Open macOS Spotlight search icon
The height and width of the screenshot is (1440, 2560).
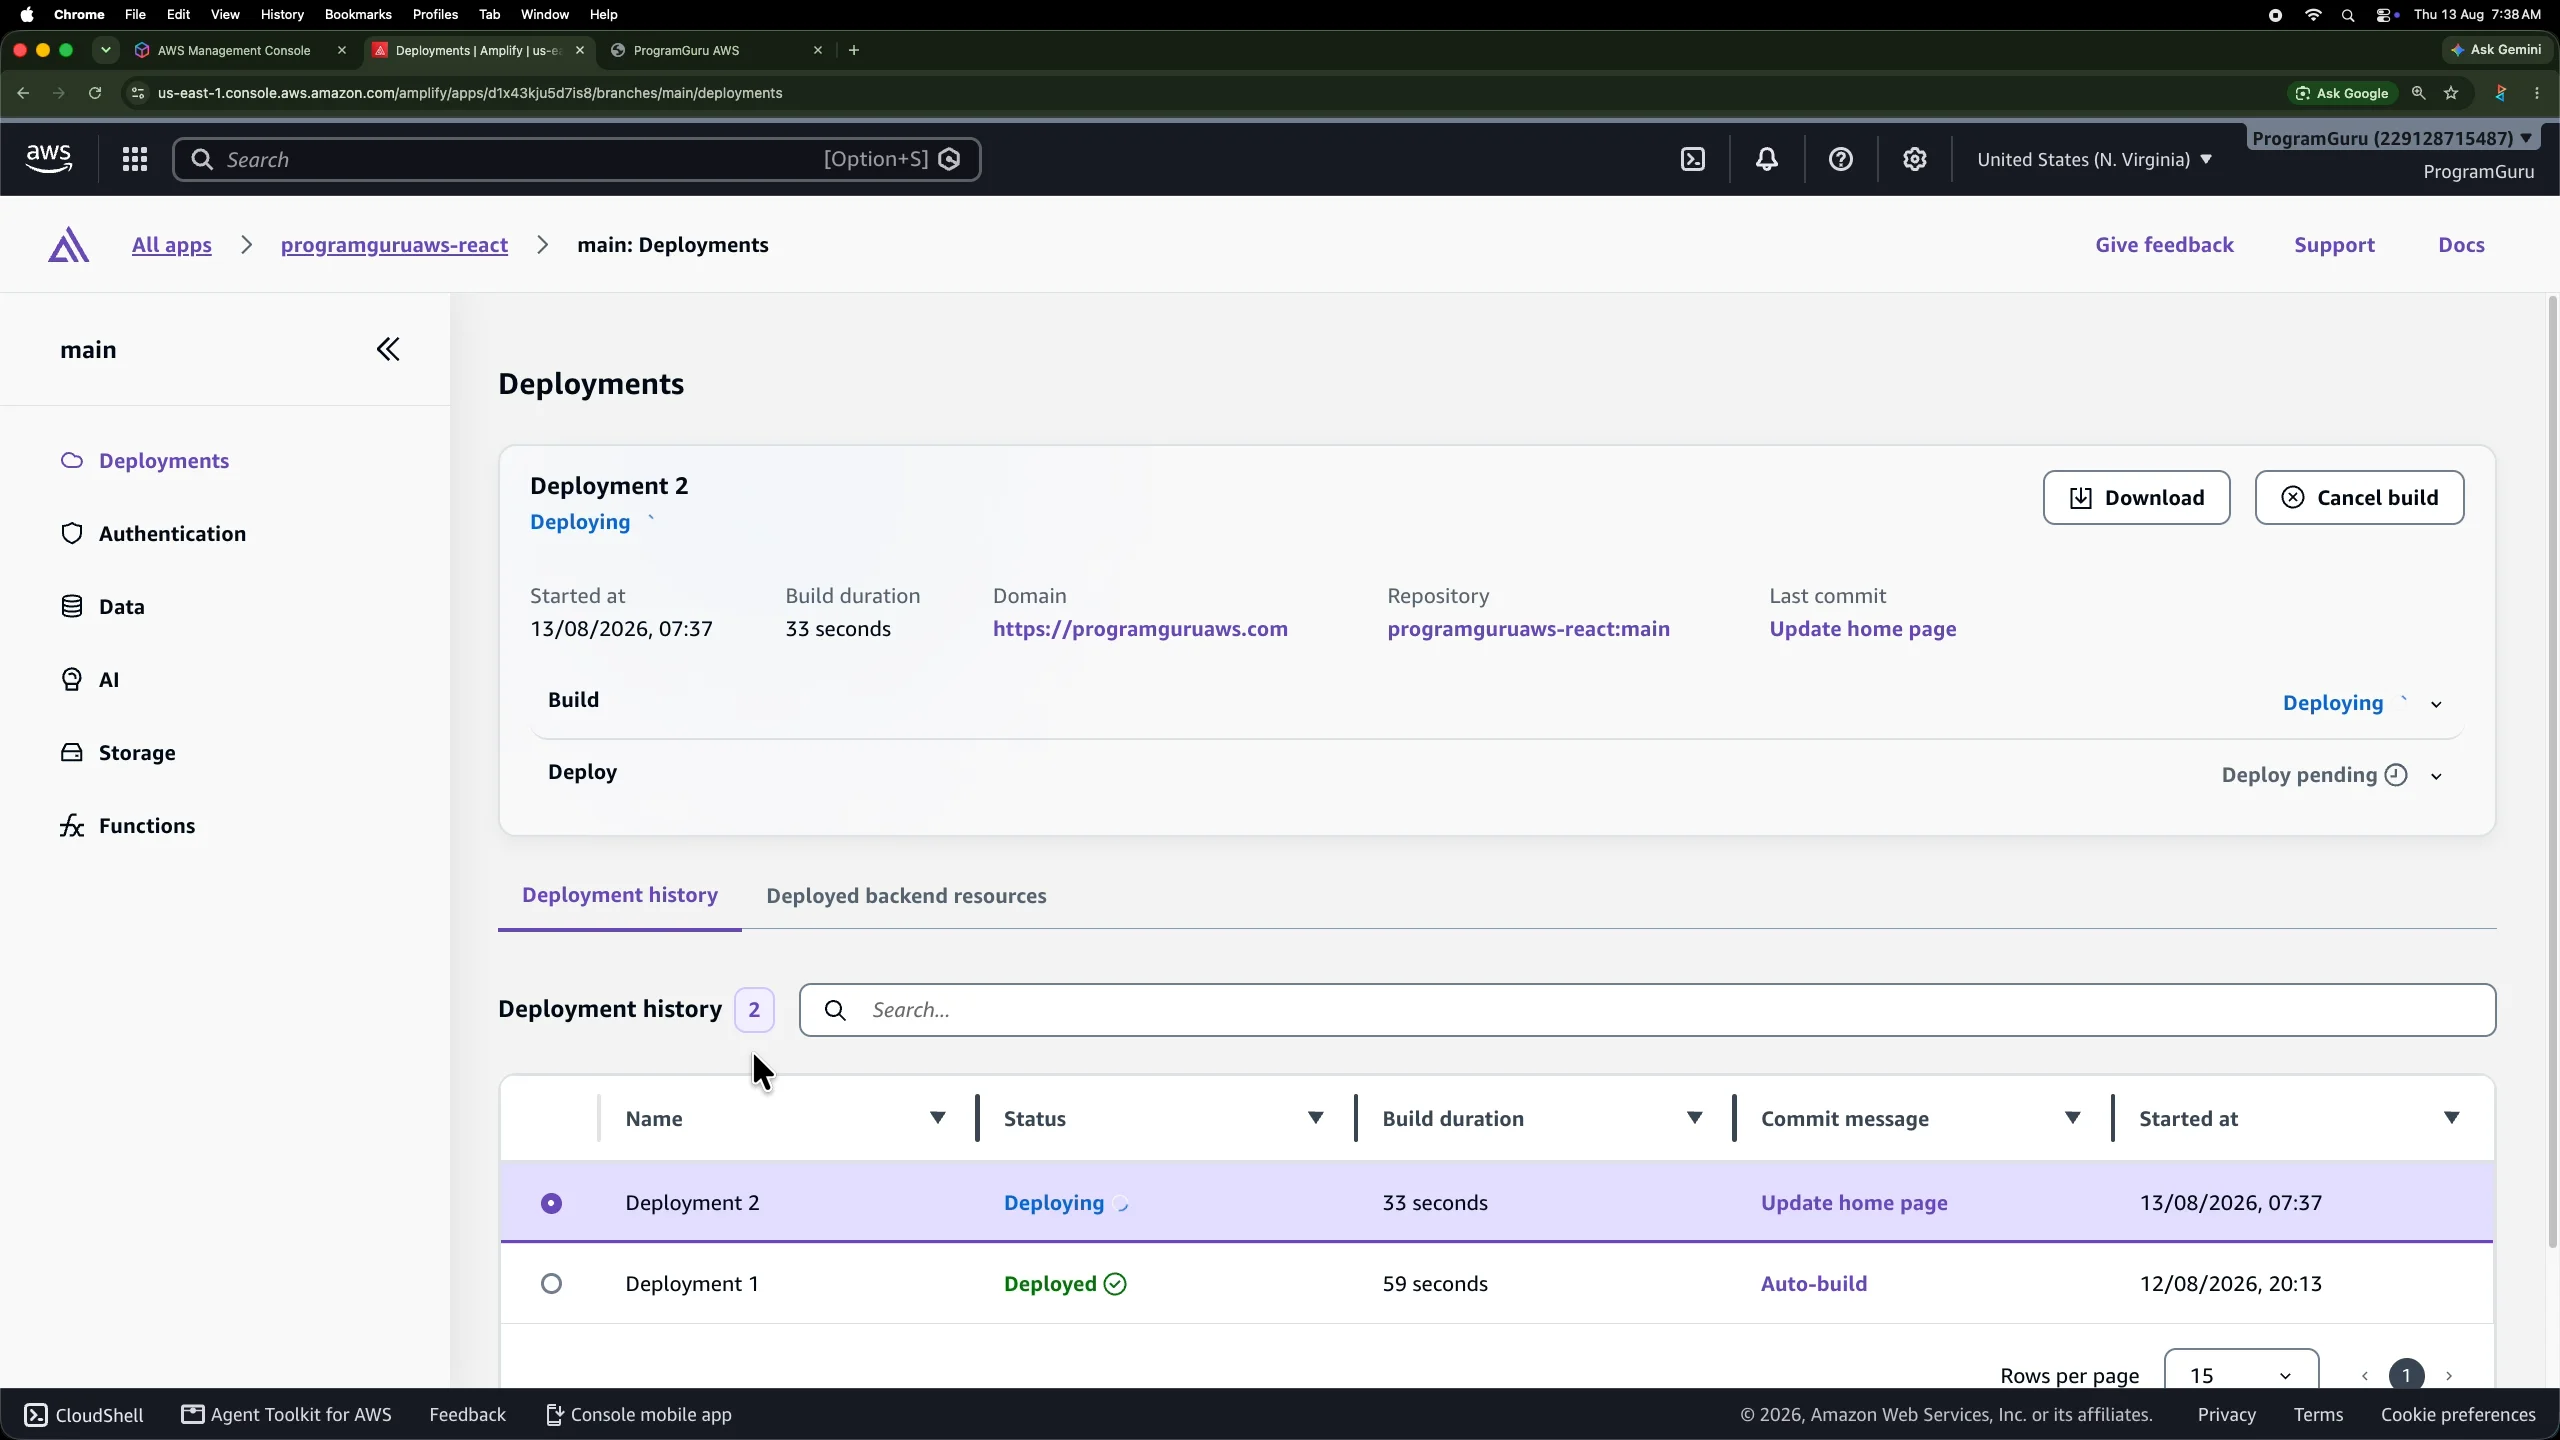(x=2349, y=15)
